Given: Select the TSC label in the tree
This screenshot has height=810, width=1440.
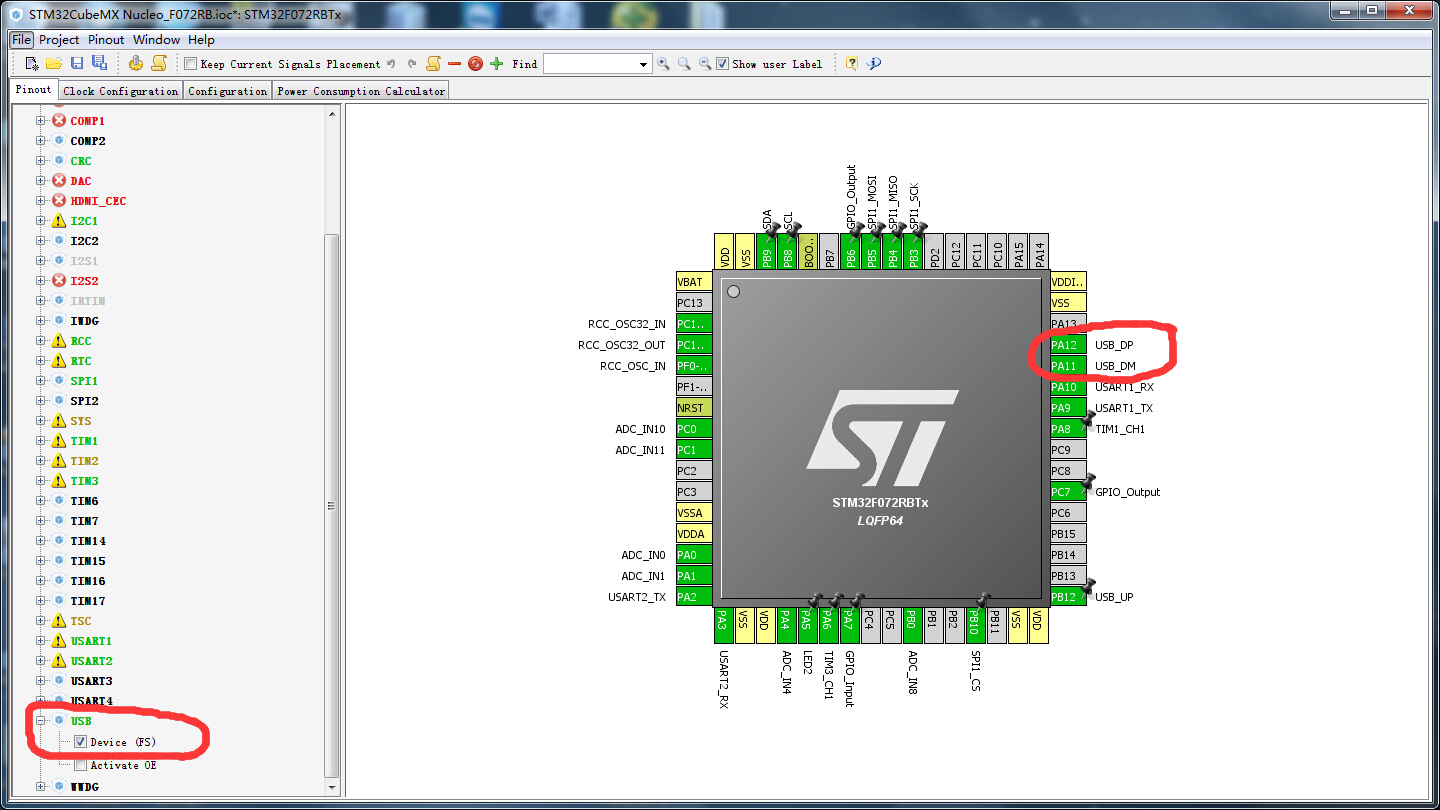Looking at the screenshot, I should (x=81, y=621).
